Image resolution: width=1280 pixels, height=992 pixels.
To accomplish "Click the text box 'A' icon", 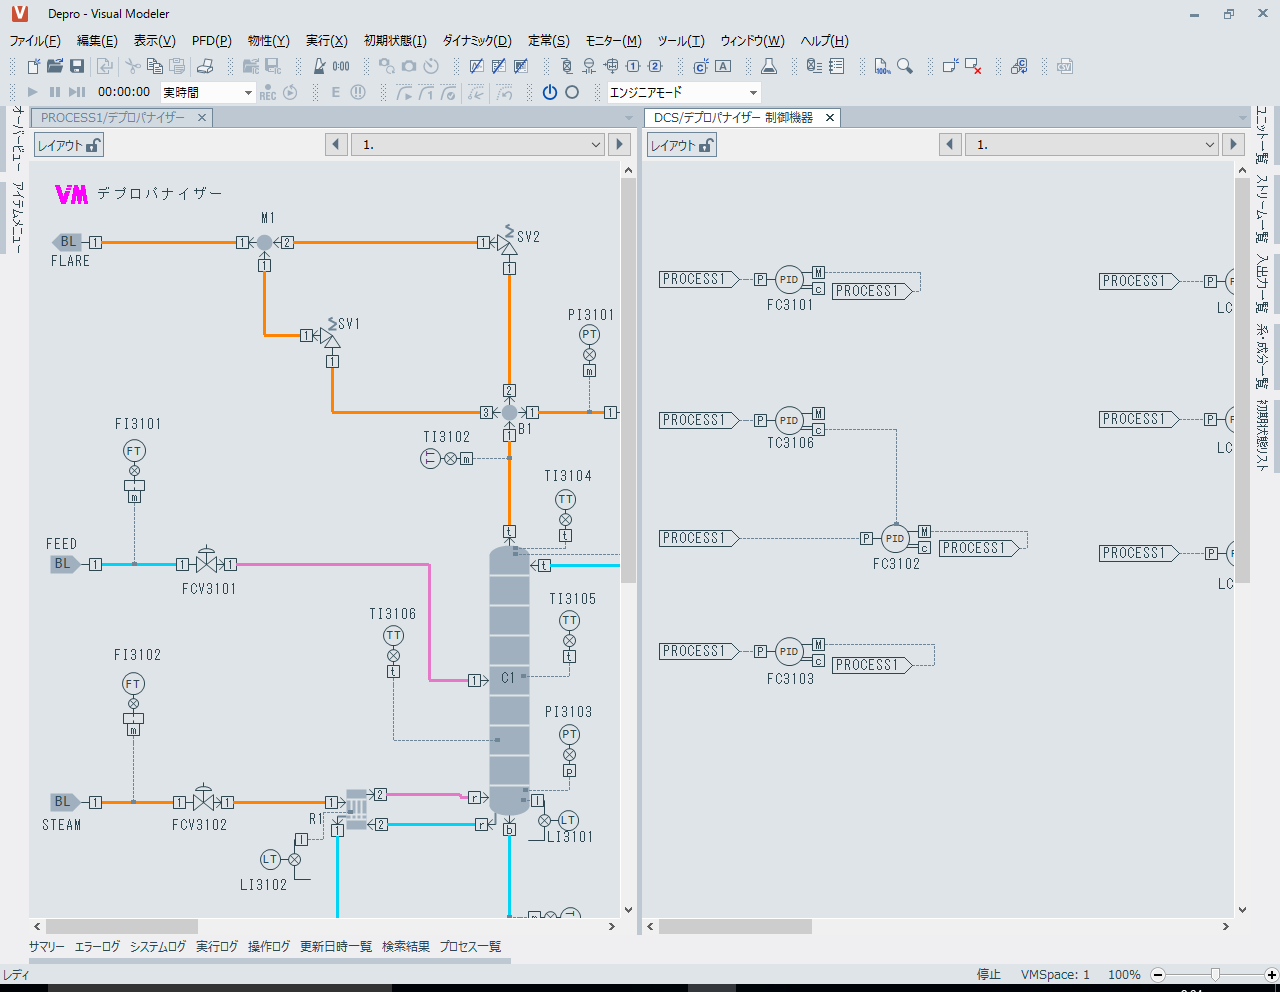I will pos(723,66).
